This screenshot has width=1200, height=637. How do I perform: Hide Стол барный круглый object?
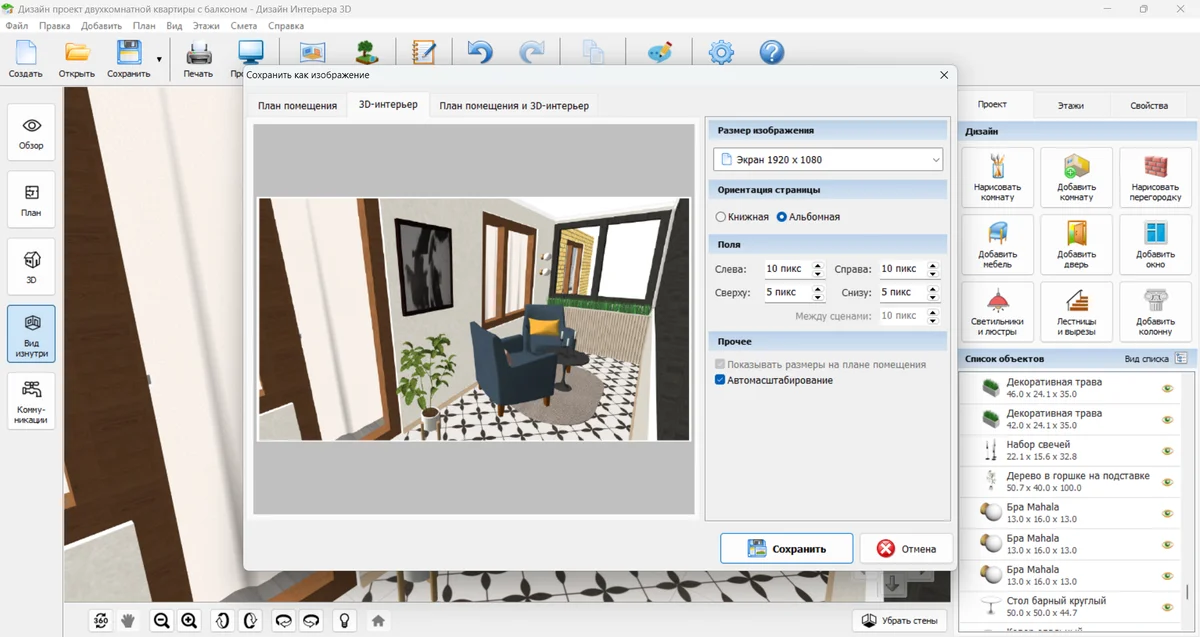pos(1167,606)
